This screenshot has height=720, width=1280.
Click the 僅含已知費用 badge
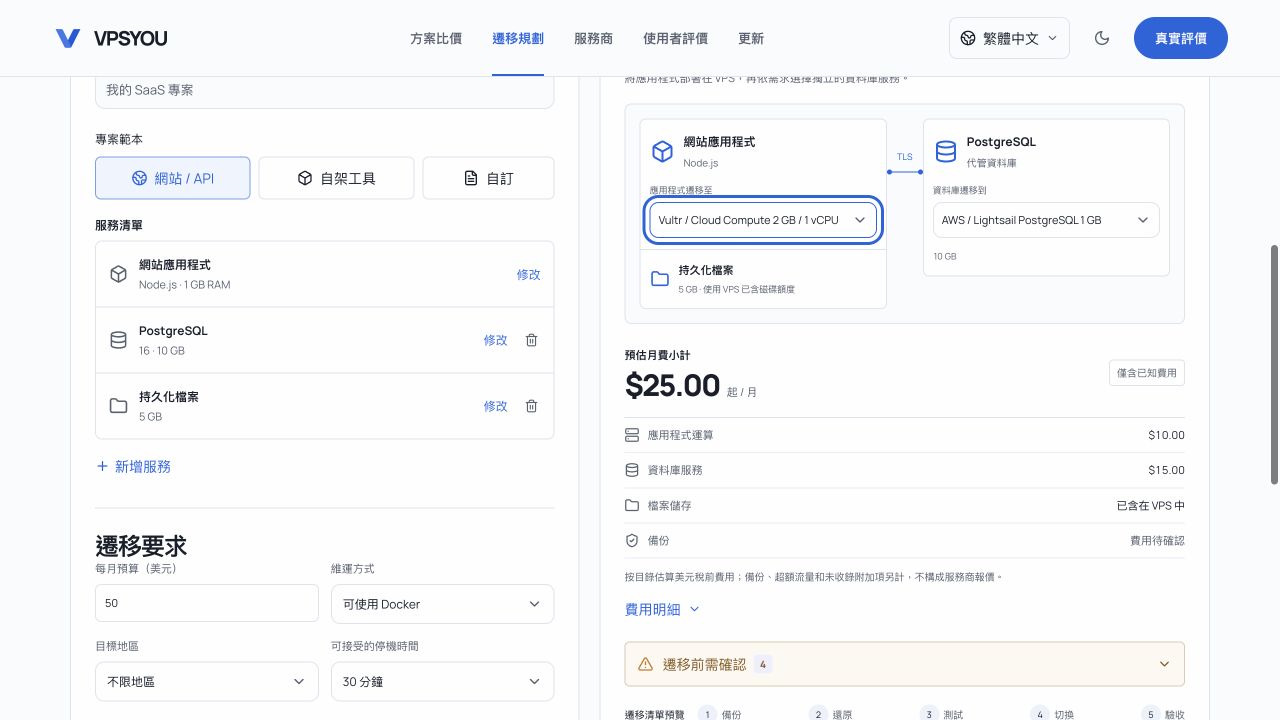click(x=1147, y=373)
